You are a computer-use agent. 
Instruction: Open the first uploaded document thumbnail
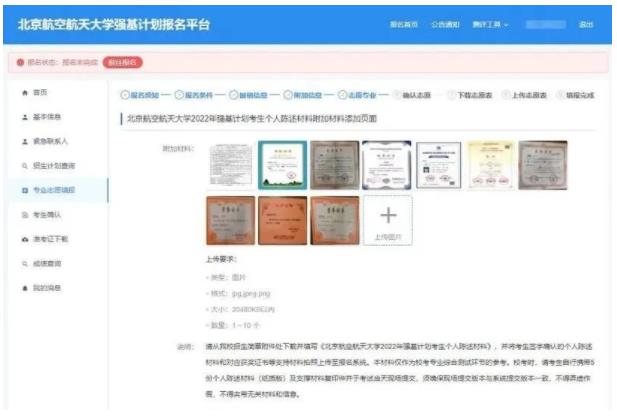pyautogui.click(x=229, y=165)
